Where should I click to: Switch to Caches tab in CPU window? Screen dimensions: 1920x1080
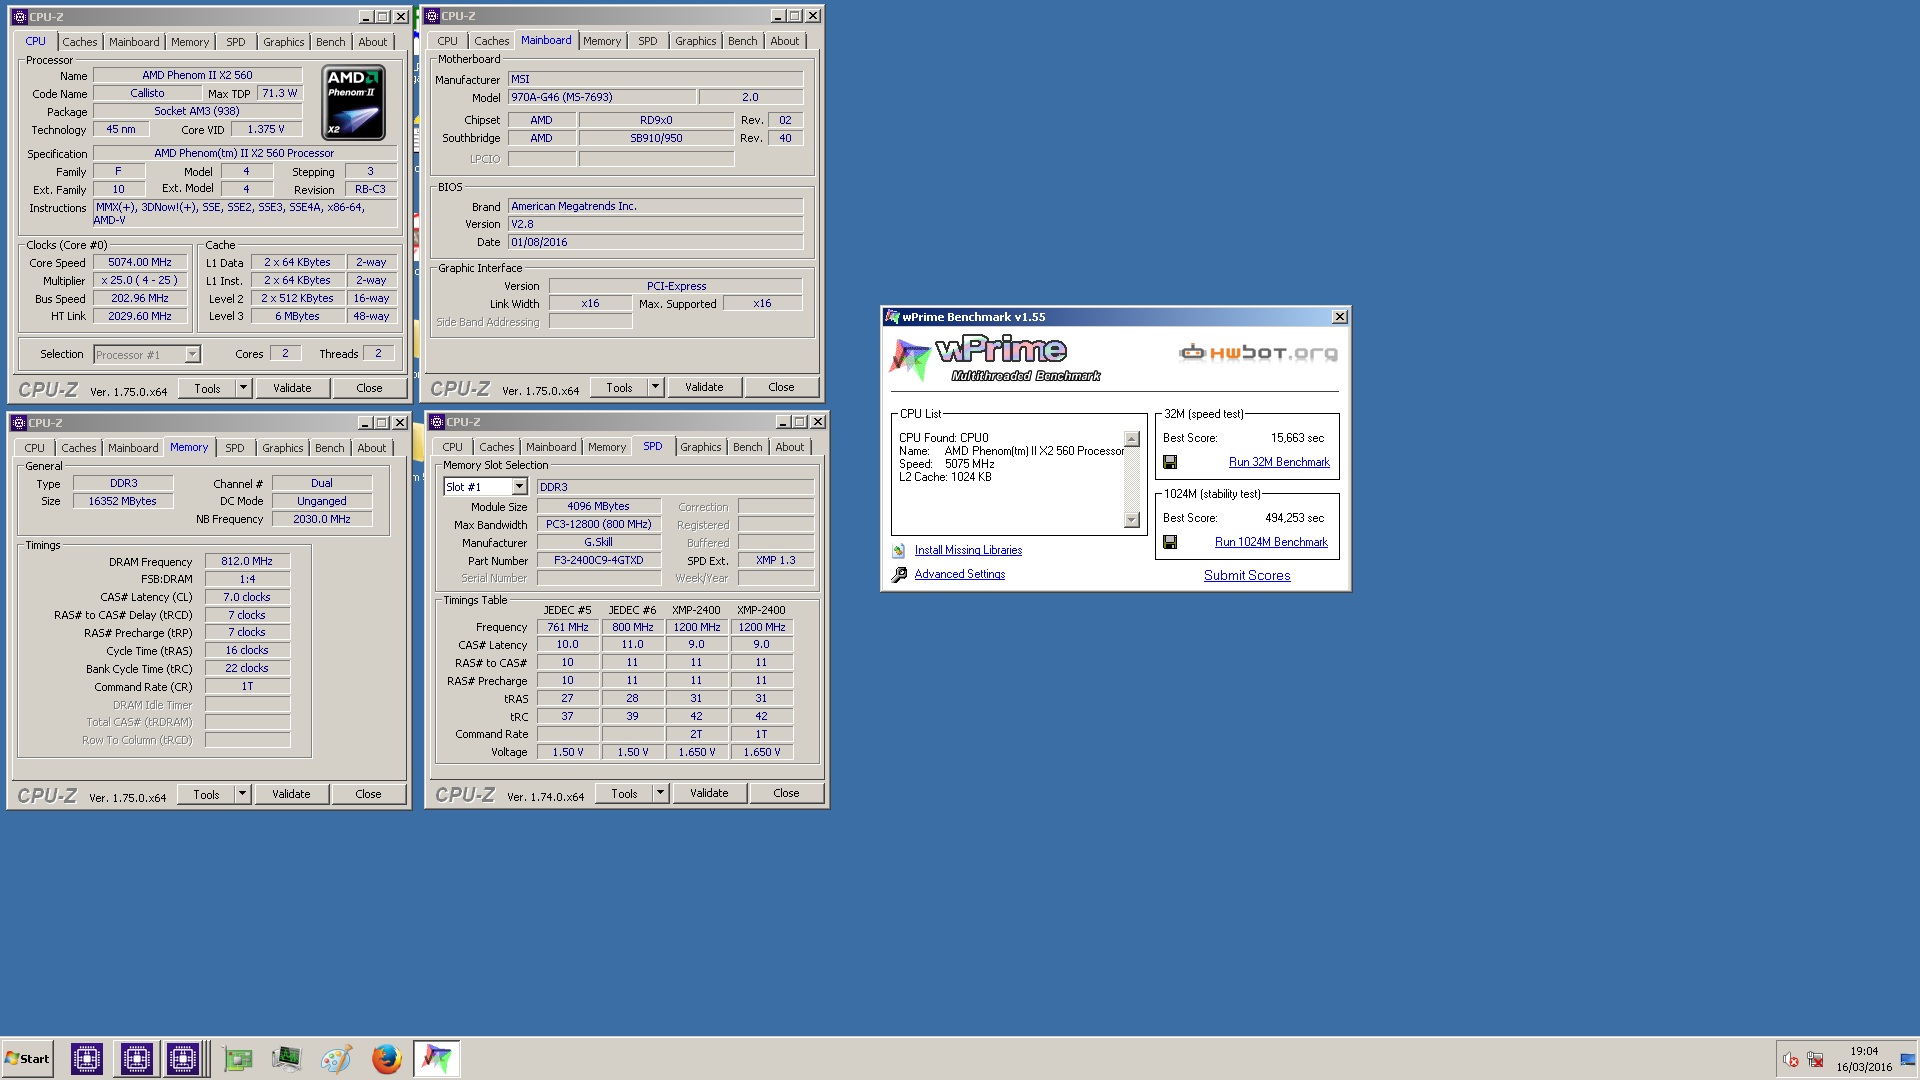point(80,42)
